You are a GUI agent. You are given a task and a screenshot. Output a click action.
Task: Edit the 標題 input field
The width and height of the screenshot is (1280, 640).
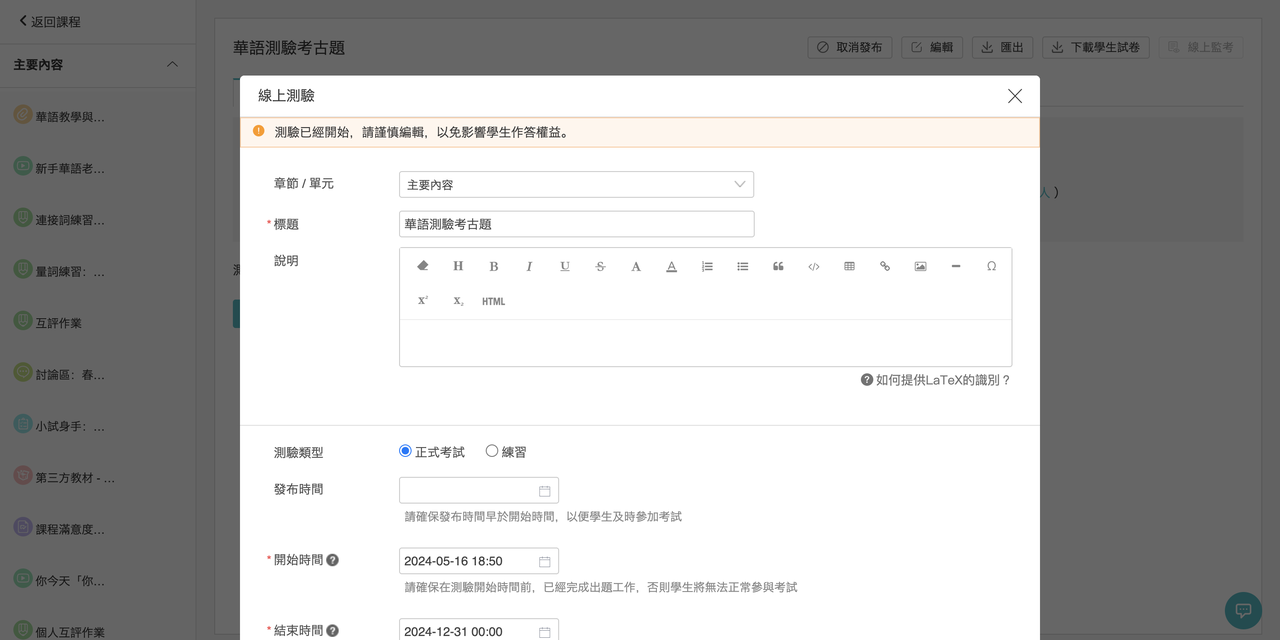click(576, 224)
